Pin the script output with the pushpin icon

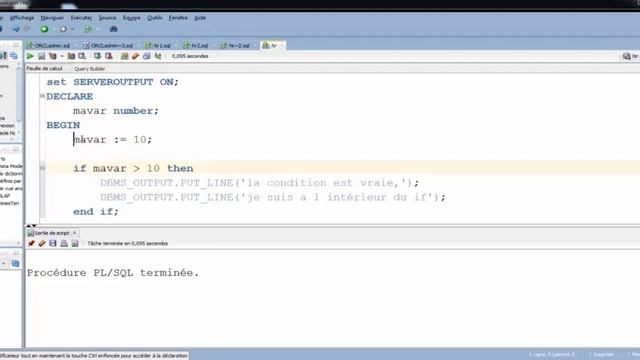pos(31,243)
